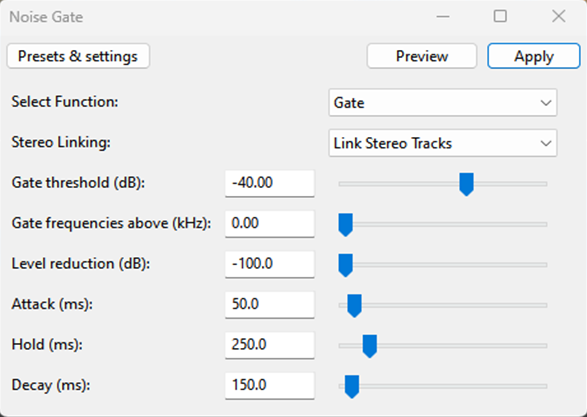Open the Select Function dropdown

tap(443, 103)
